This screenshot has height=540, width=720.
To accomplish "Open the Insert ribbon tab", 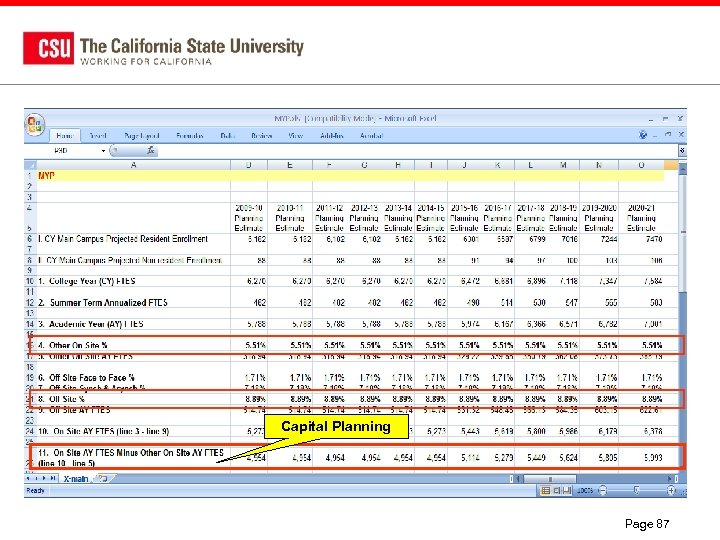I will tap(98, 135).
